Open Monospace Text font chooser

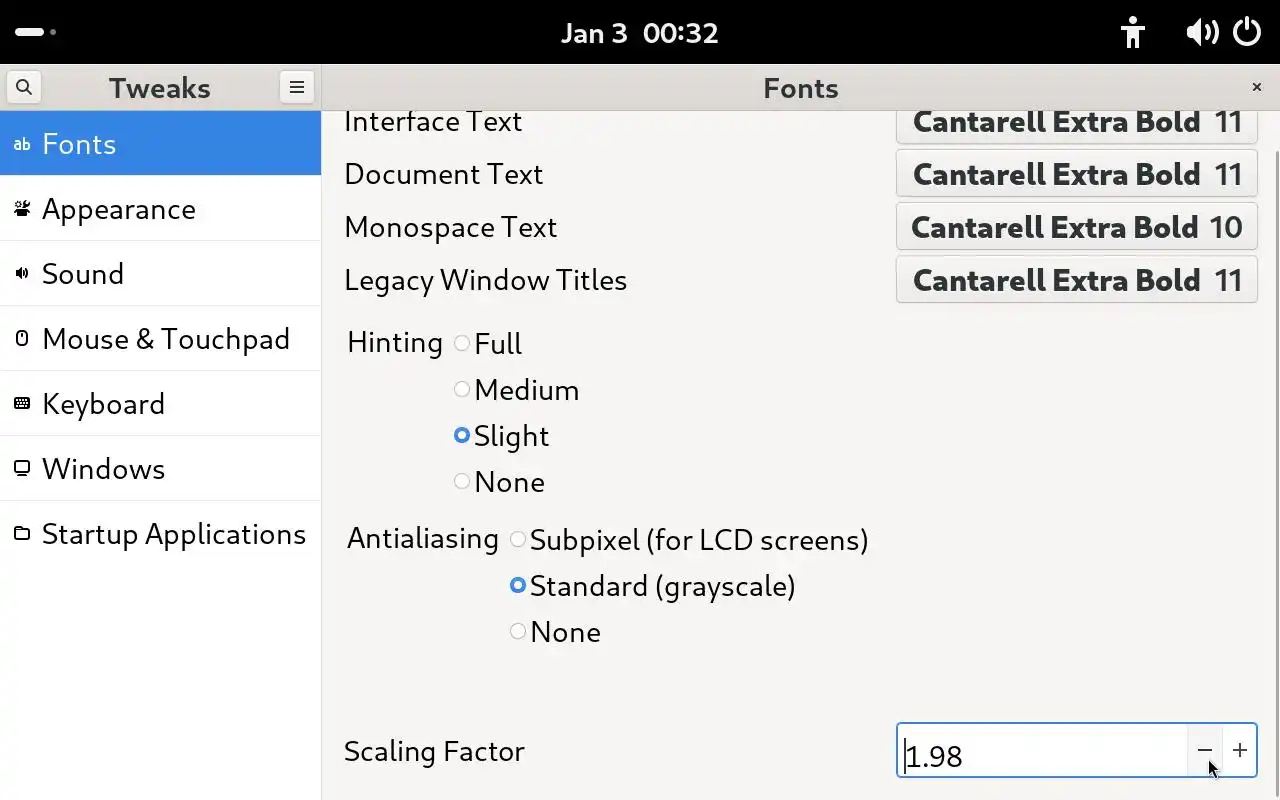coord(1076,228)
